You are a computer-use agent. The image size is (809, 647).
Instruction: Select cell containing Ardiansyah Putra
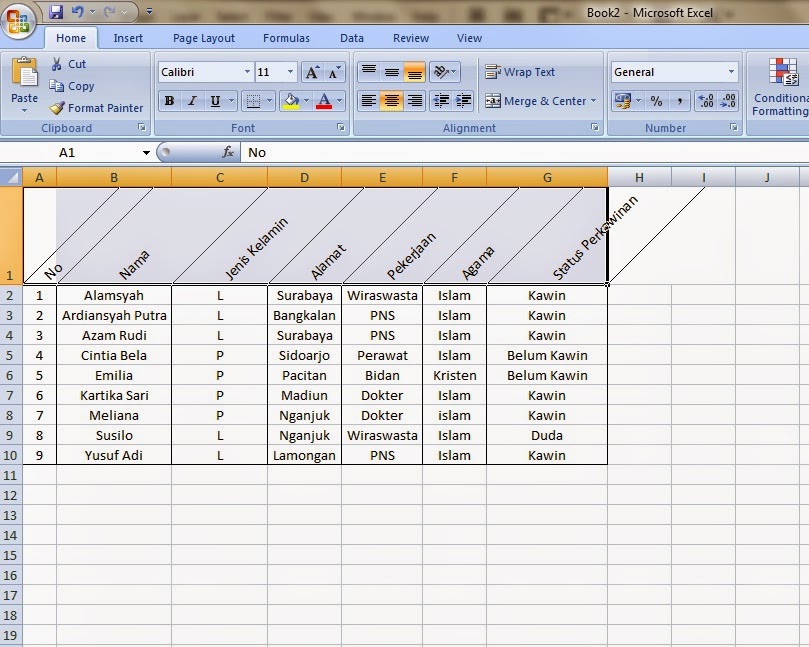coord(114,315)
